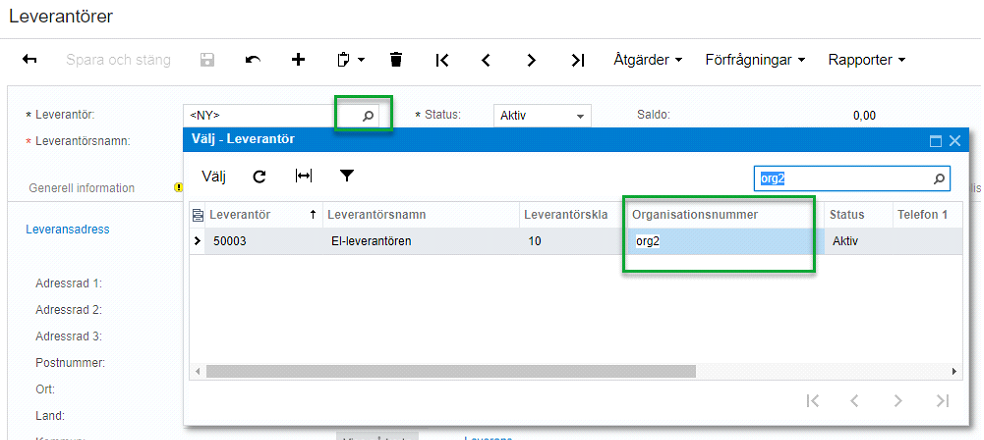Click the Aktiv status cell in grid
984x440 pixels.
[x=858, y=241]
